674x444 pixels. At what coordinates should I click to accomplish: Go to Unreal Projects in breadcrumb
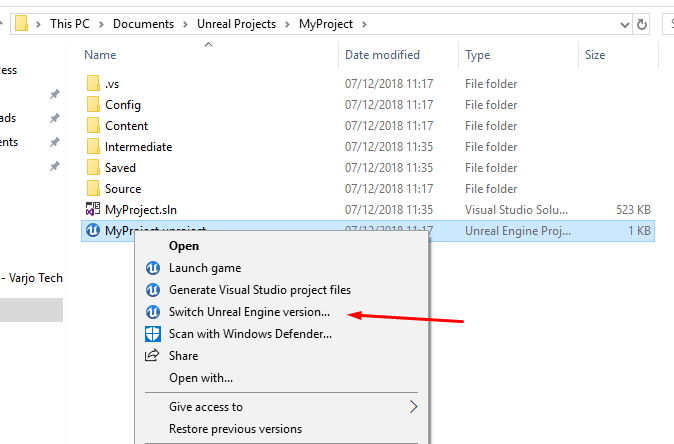(x=236, y=24)
